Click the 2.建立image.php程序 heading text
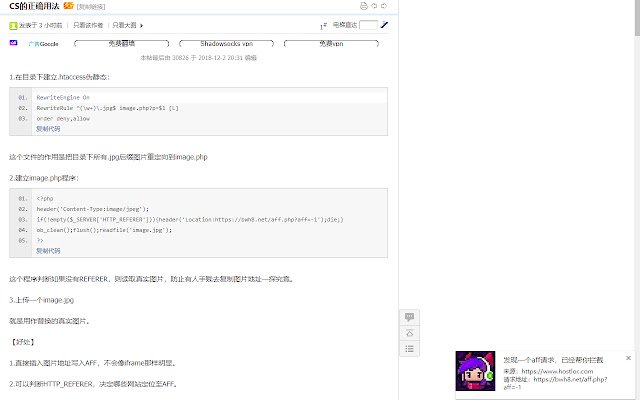The image size is (640, 400). pos(44,178)
